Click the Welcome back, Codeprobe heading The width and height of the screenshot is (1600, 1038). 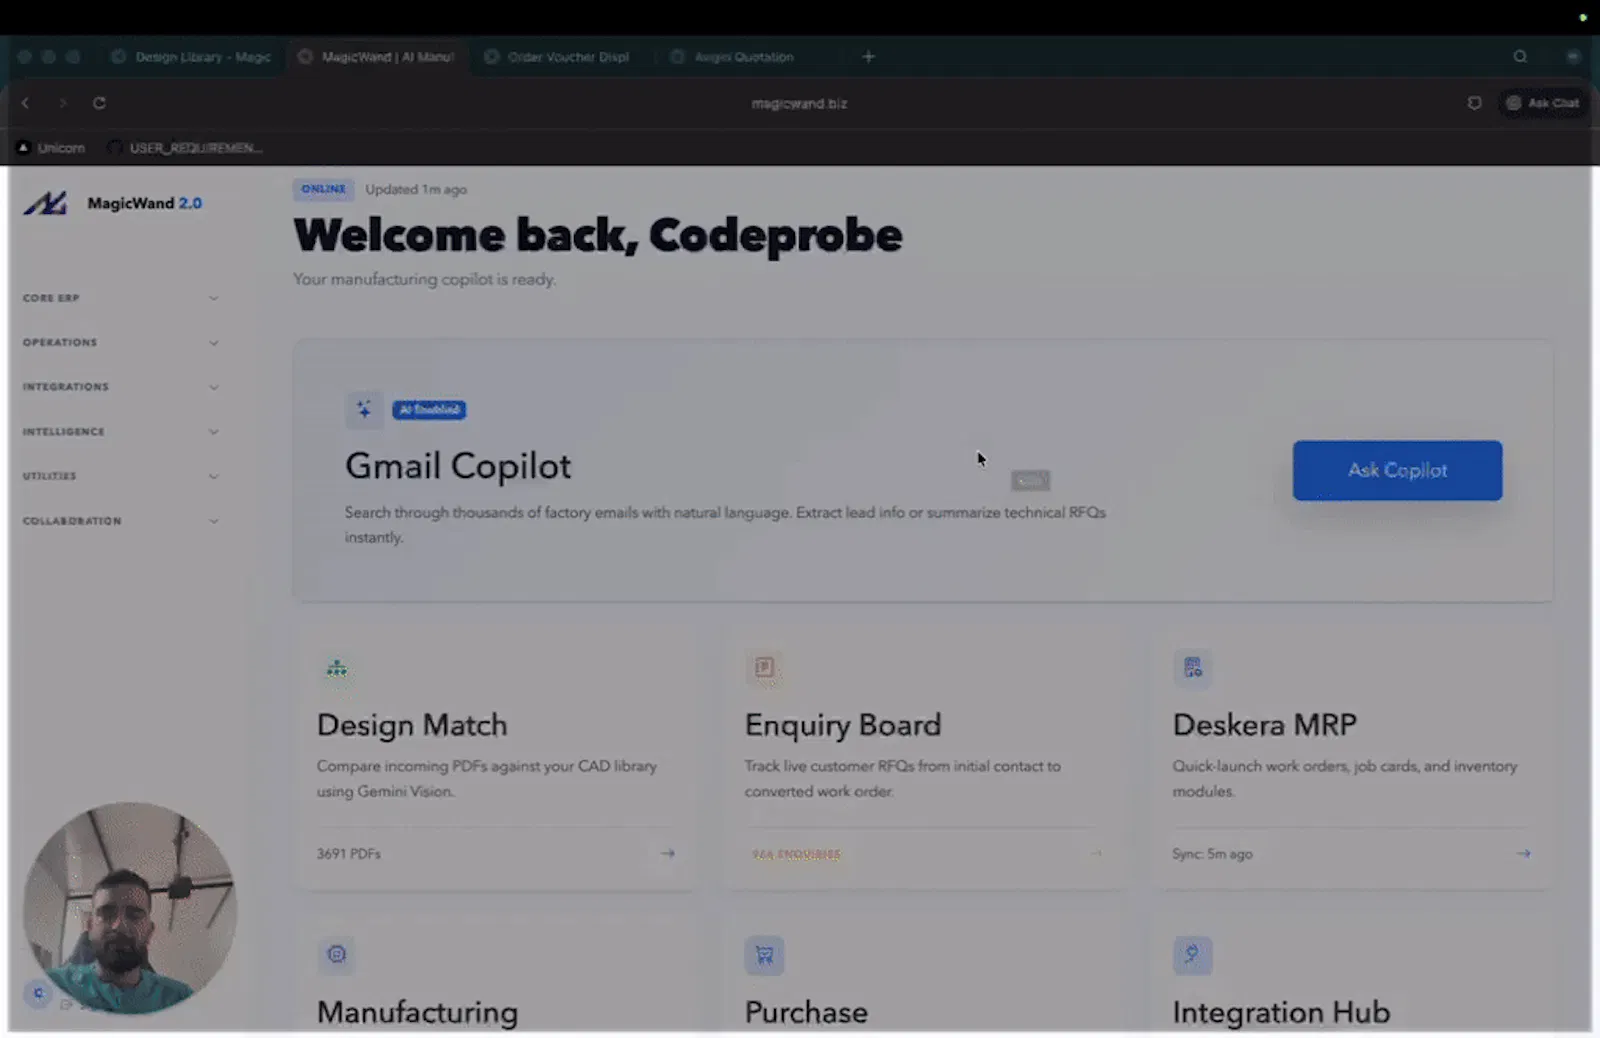(x=598, y=235)
